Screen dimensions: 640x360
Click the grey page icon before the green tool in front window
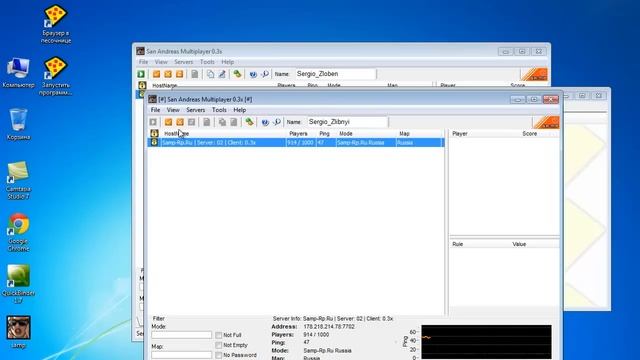233,122
